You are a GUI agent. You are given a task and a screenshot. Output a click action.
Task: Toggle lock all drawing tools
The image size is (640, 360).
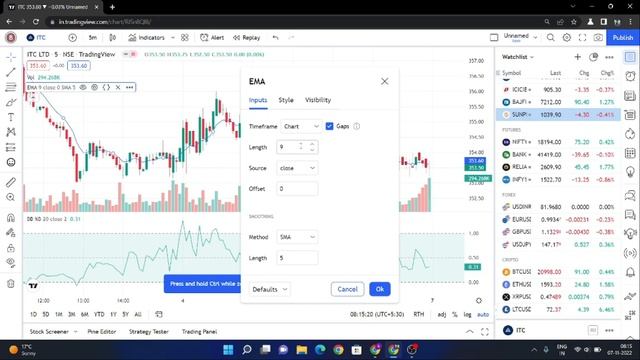11,248
